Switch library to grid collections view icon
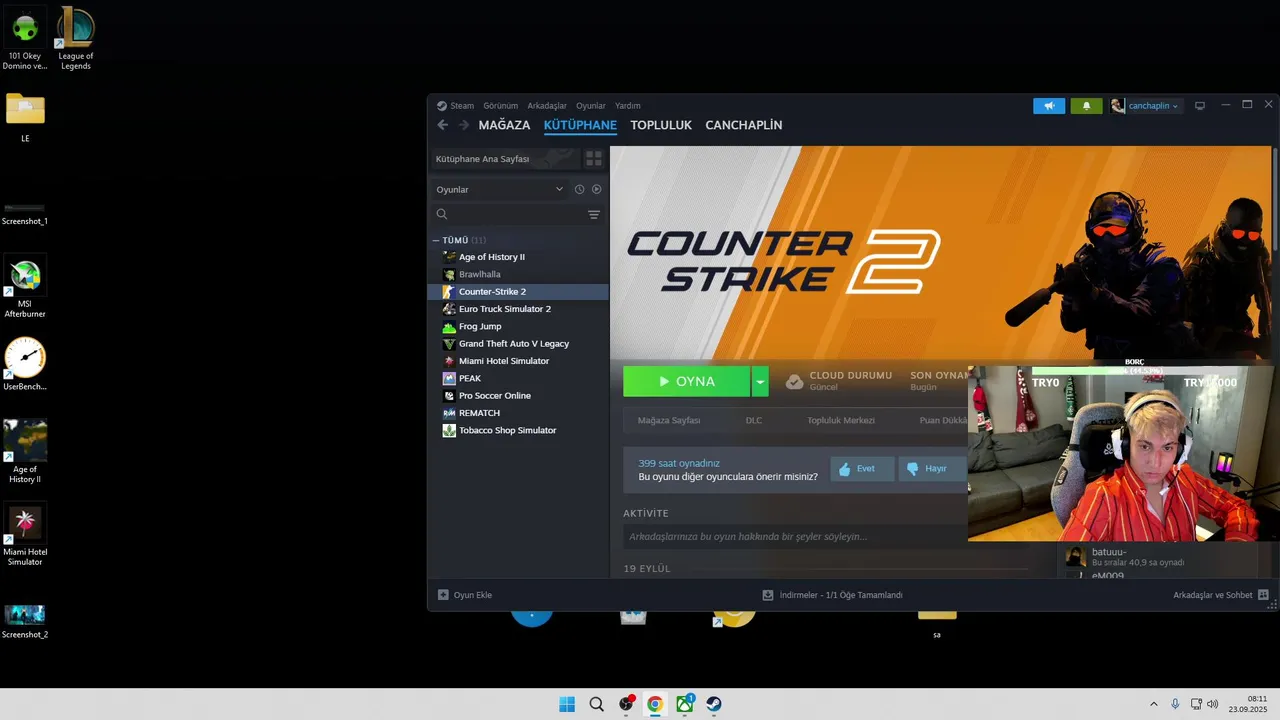Screen dimensions: 1280x720 pyautogui.click(x=594, y=159)
